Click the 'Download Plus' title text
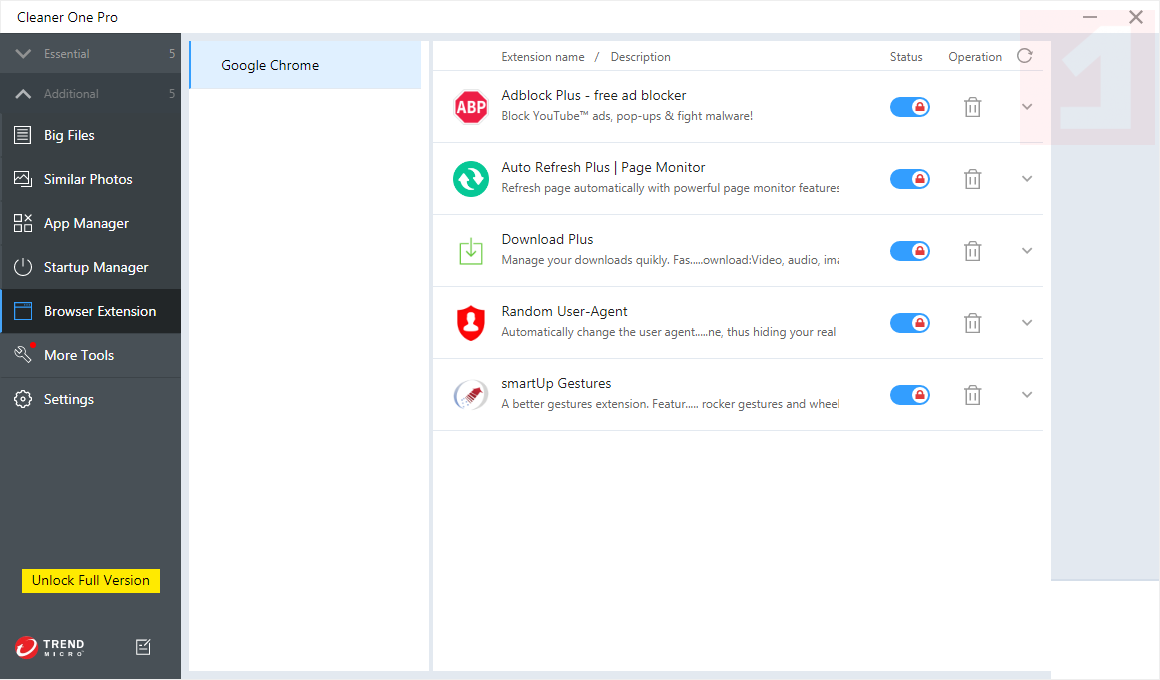The image size is (1160, 680). 547,239
